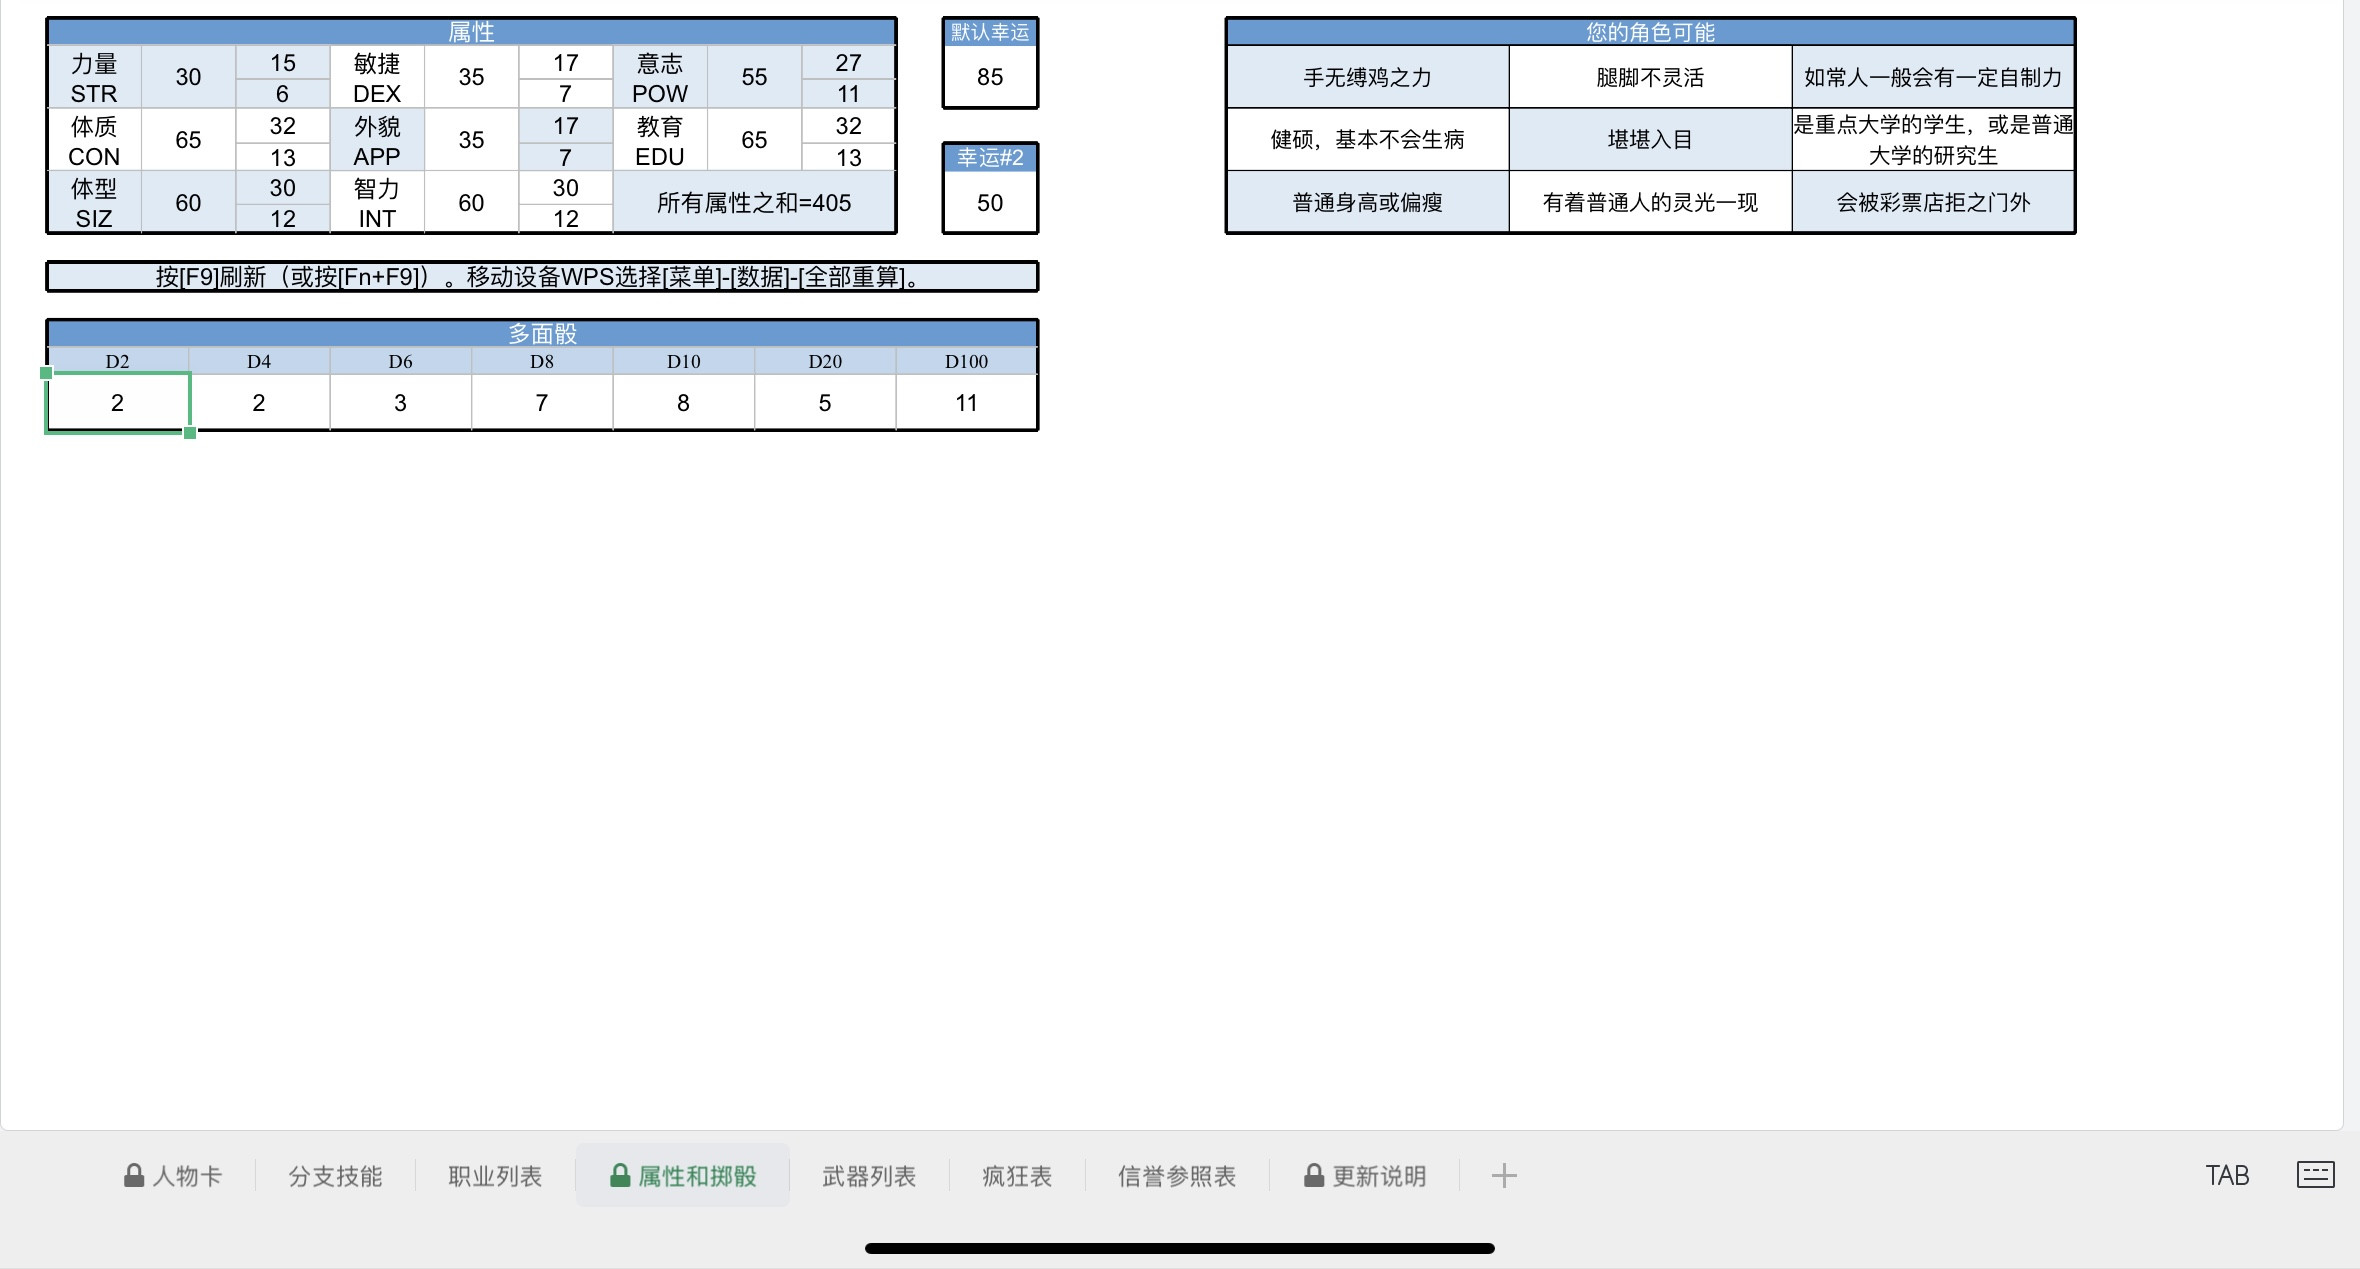Screen dimensions: 2360x1269
Task: Click the 默认幸运 value cell 85
Action: pos(990,77)
